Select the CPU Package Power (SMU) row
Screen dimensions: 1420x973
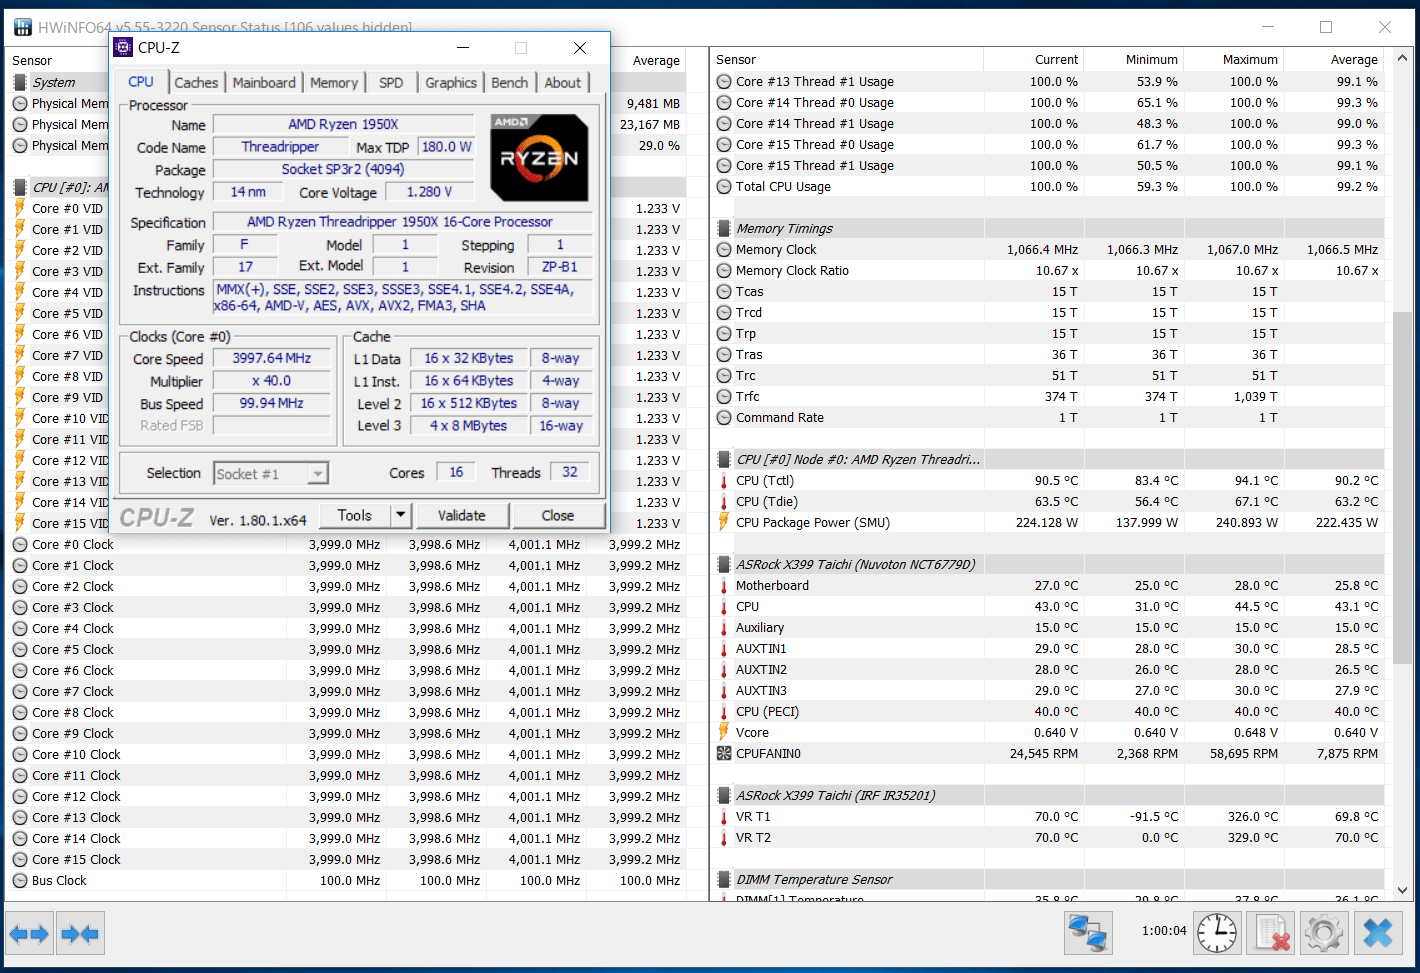(x=1048, y=523)
